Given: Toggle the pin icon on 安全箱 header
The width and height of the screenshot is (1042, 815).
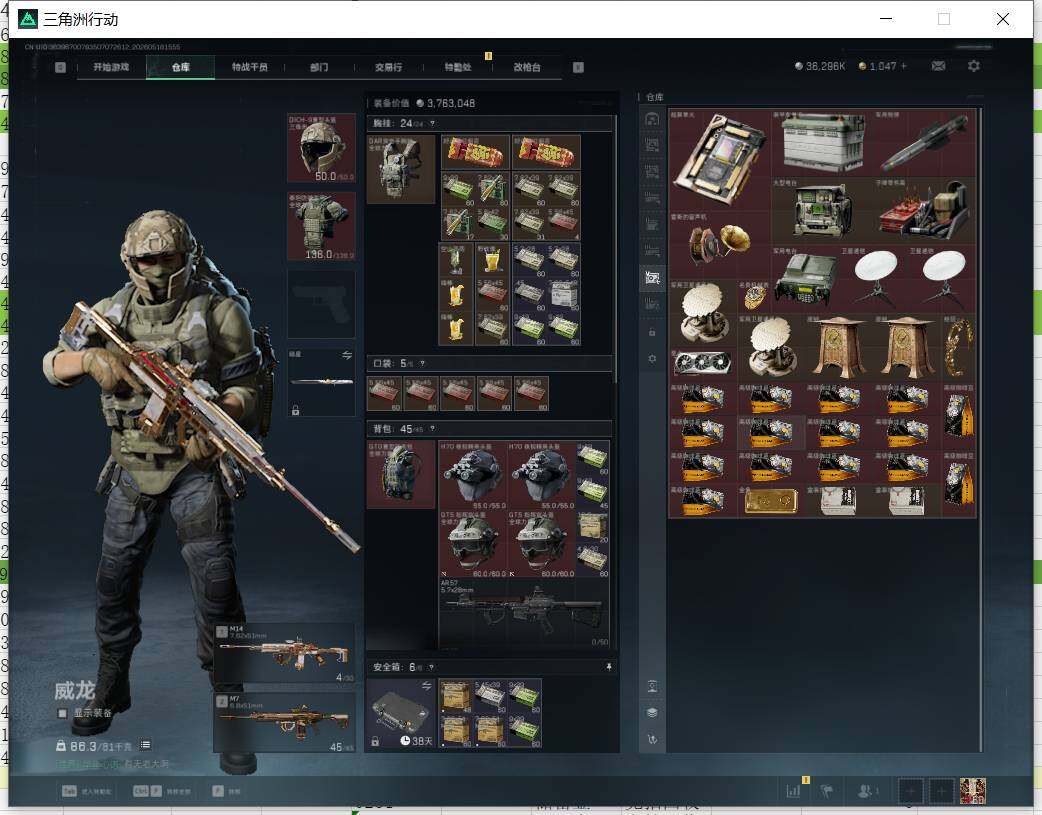Looking at the screenshot, I should [x=609, y=667].
